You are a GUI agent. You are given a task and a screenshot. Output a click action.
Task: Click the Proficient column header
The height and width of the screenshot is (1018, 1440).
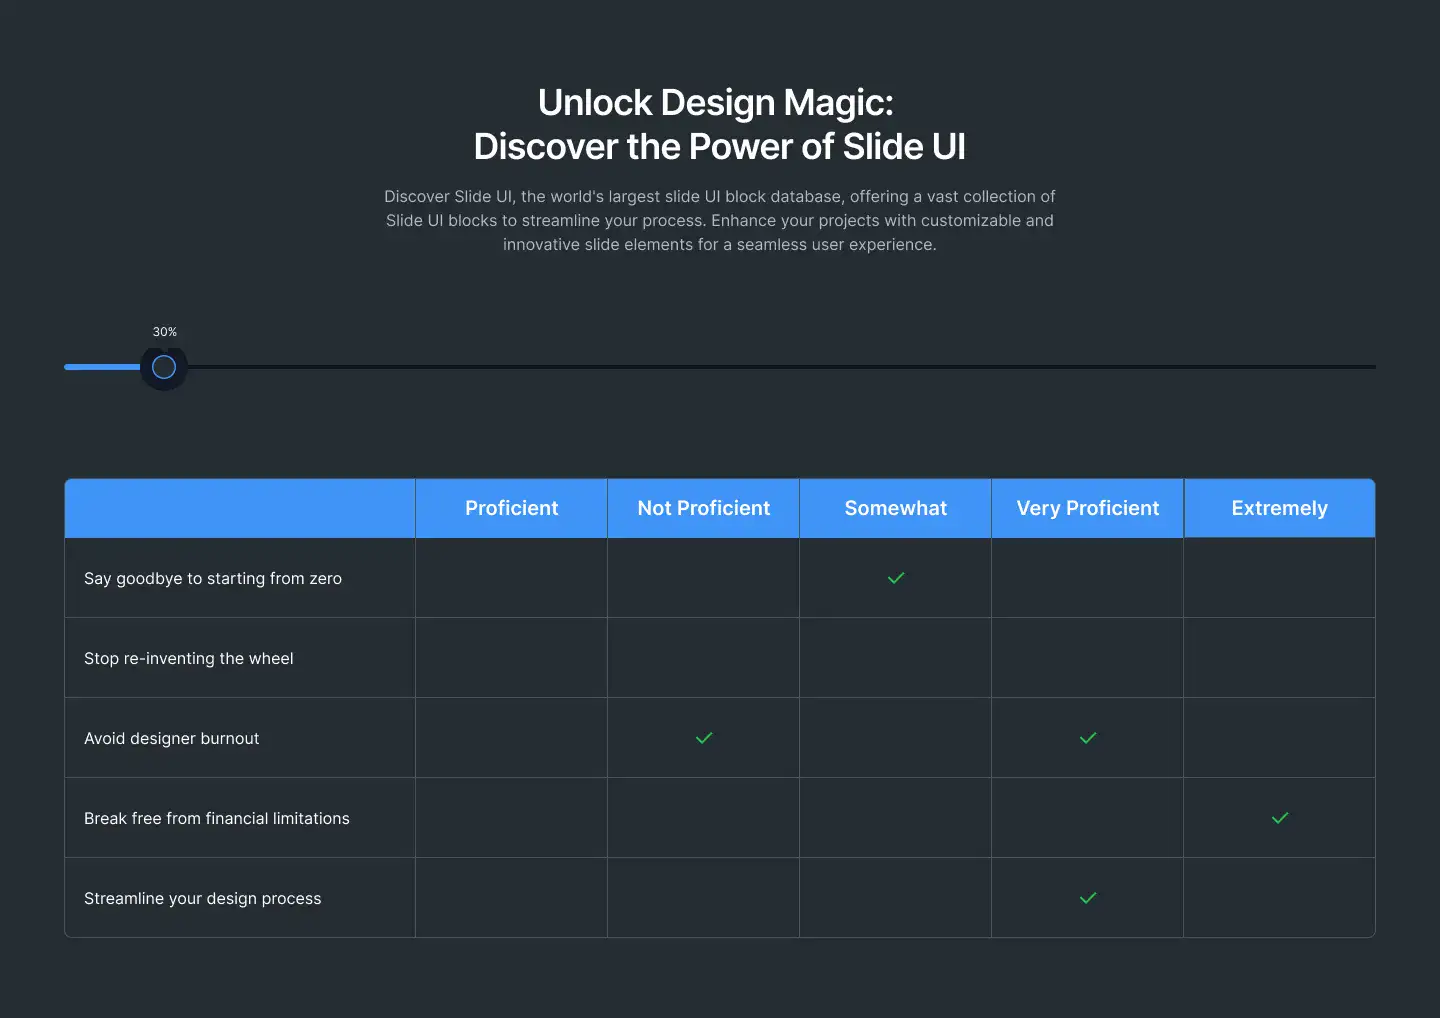(x=512, y=508)
